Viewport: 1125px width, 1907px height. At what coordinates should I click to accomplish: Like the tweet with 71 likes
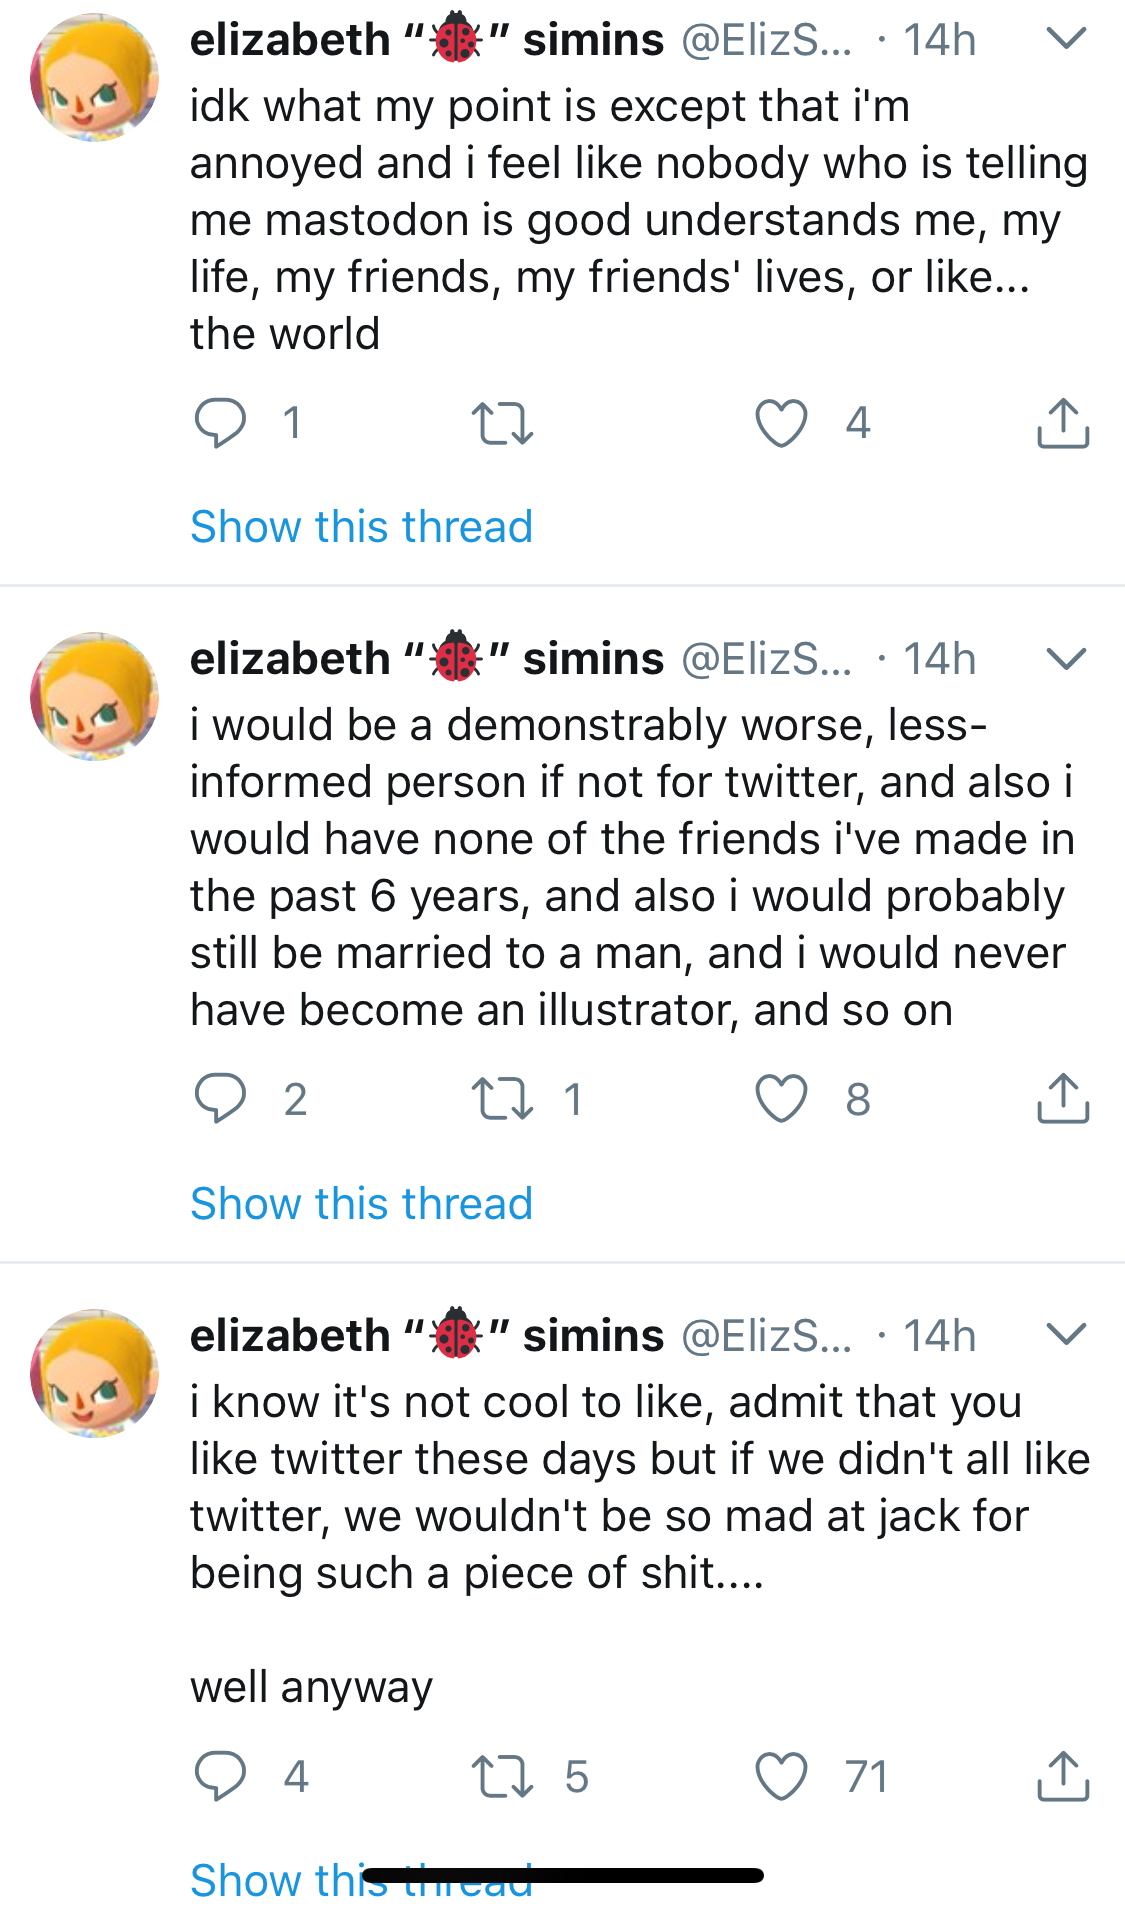pos(781,1776)
